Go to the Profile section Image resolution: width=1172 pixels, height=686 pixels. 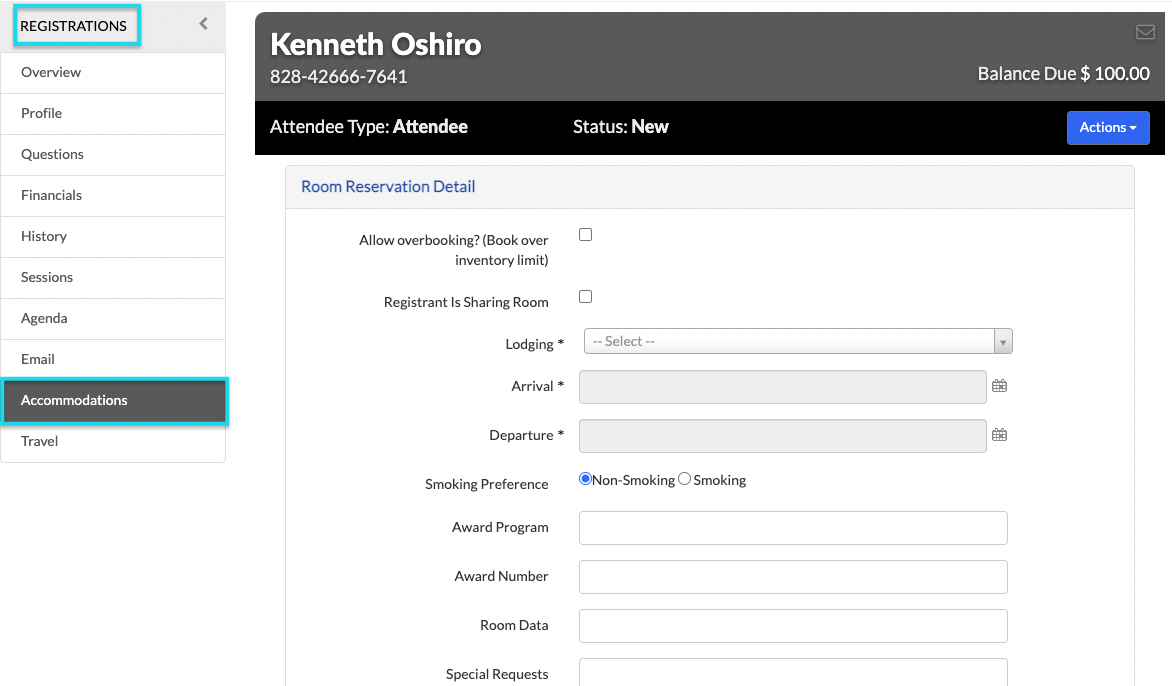point(113,114)
